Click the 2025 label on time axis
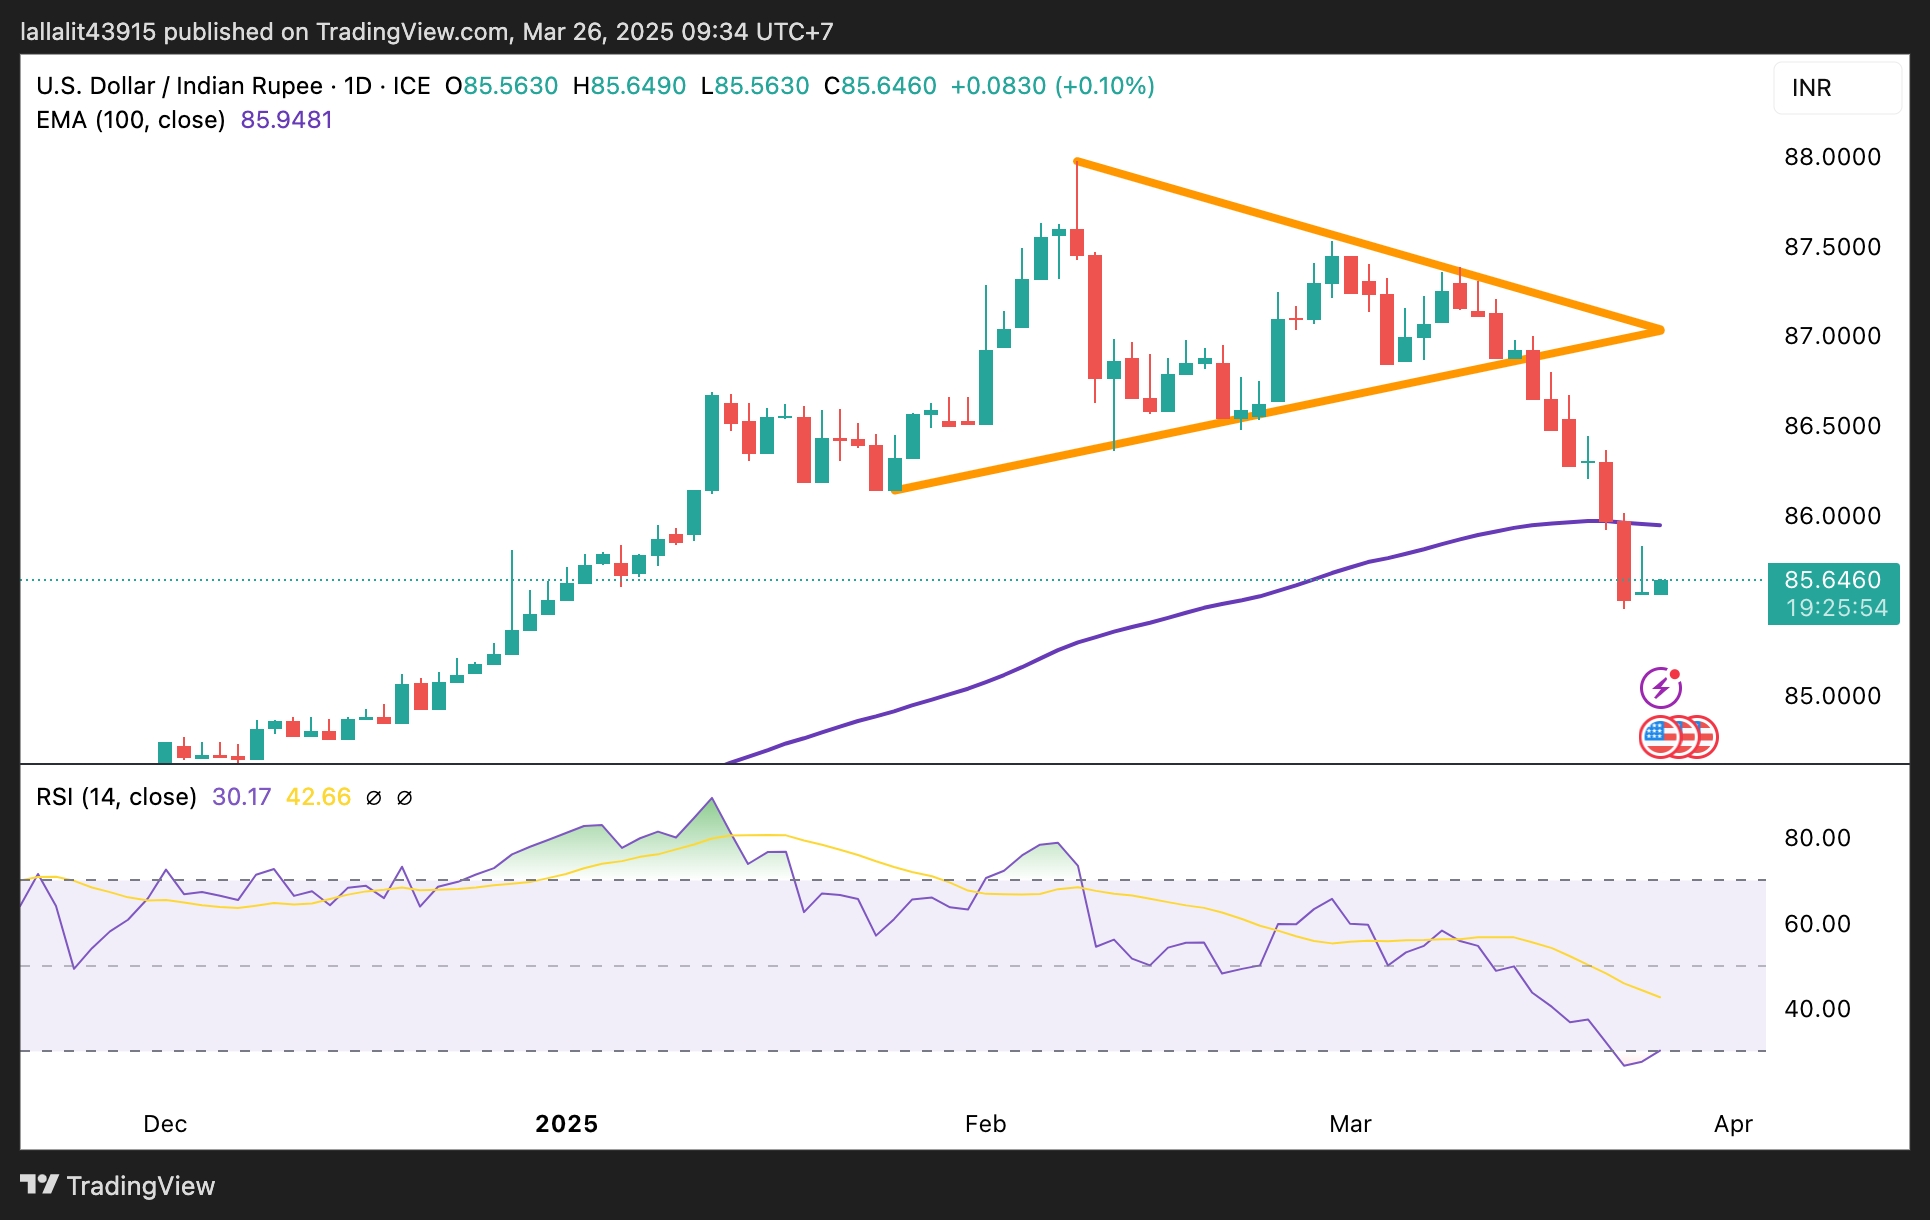 pos(566,1124)
